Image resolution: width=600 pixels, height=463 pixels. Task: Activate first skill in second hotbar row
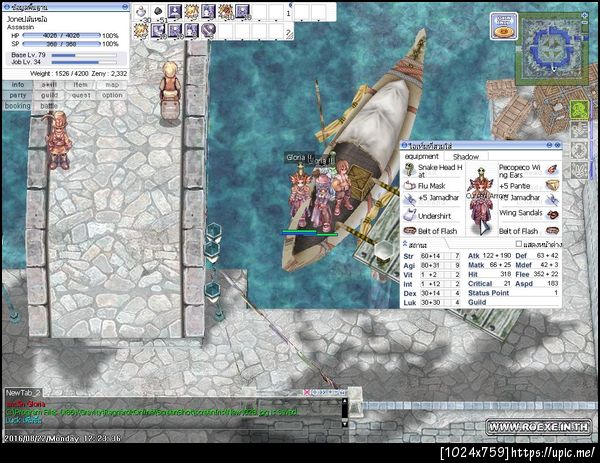pyautogui.click(x=142, y=30)
